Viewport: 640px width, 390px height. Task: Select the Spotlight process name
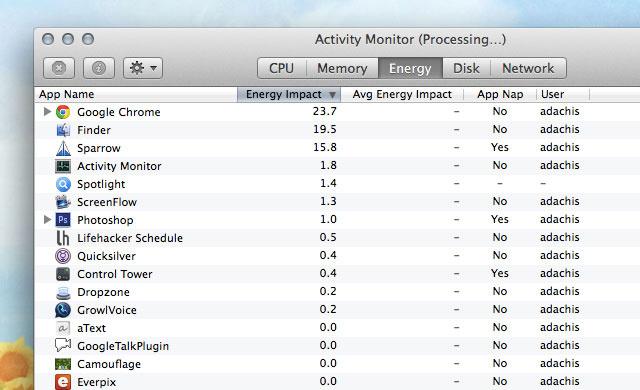(101, 184)
